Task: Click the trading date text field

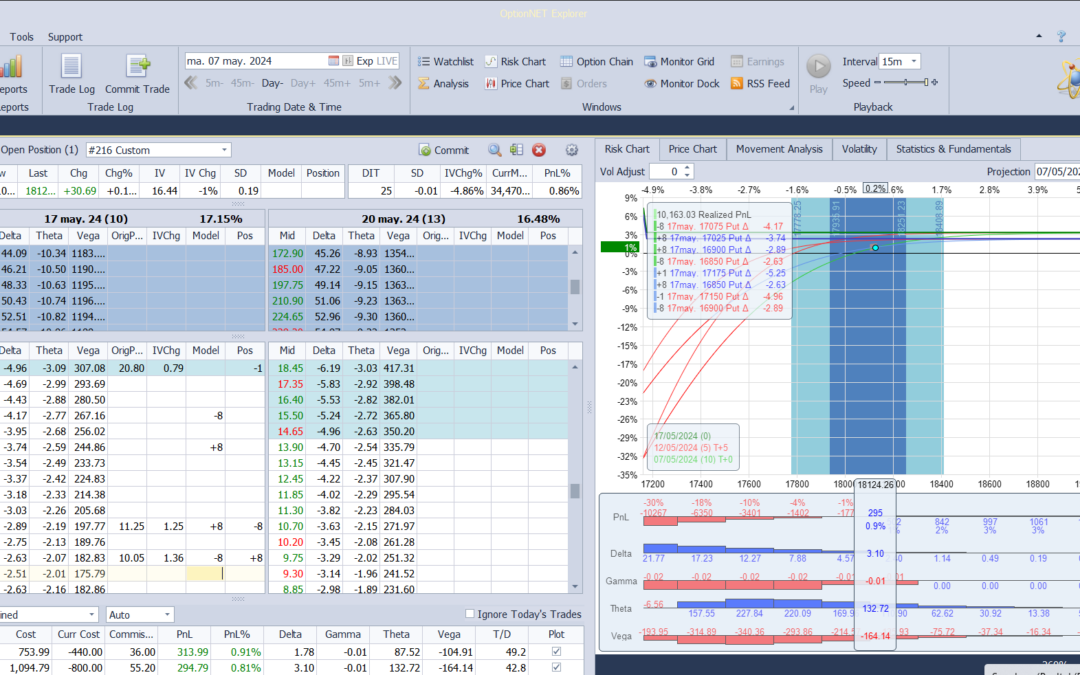Action: click(256, 61)
